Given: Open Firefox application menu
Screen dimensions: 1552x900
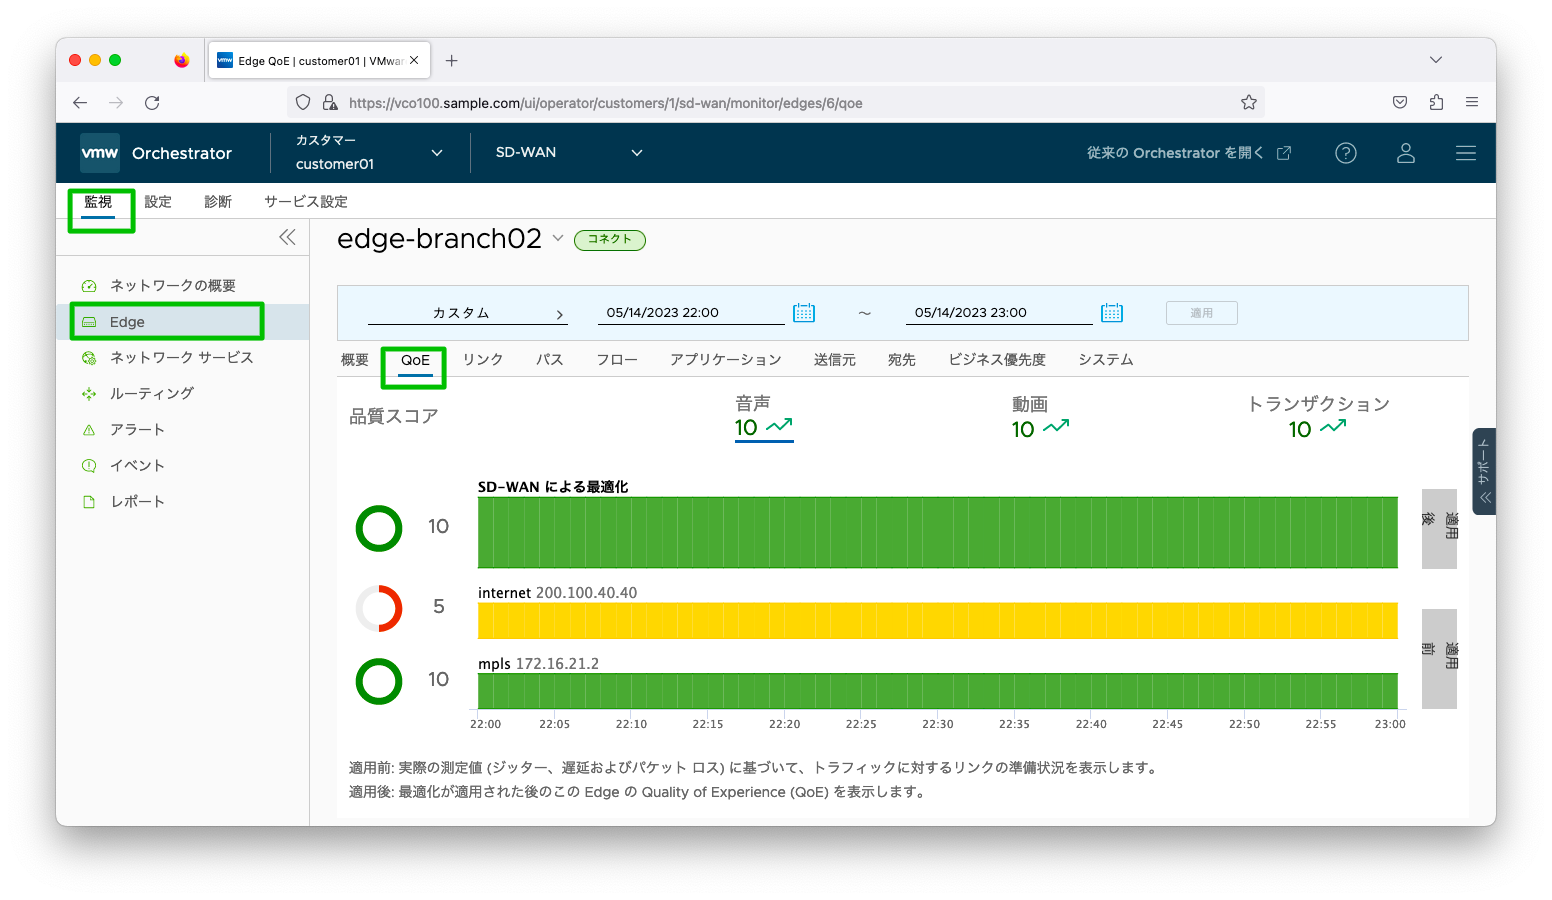Looking at the screenshot, I should [x=1472, y=102].
